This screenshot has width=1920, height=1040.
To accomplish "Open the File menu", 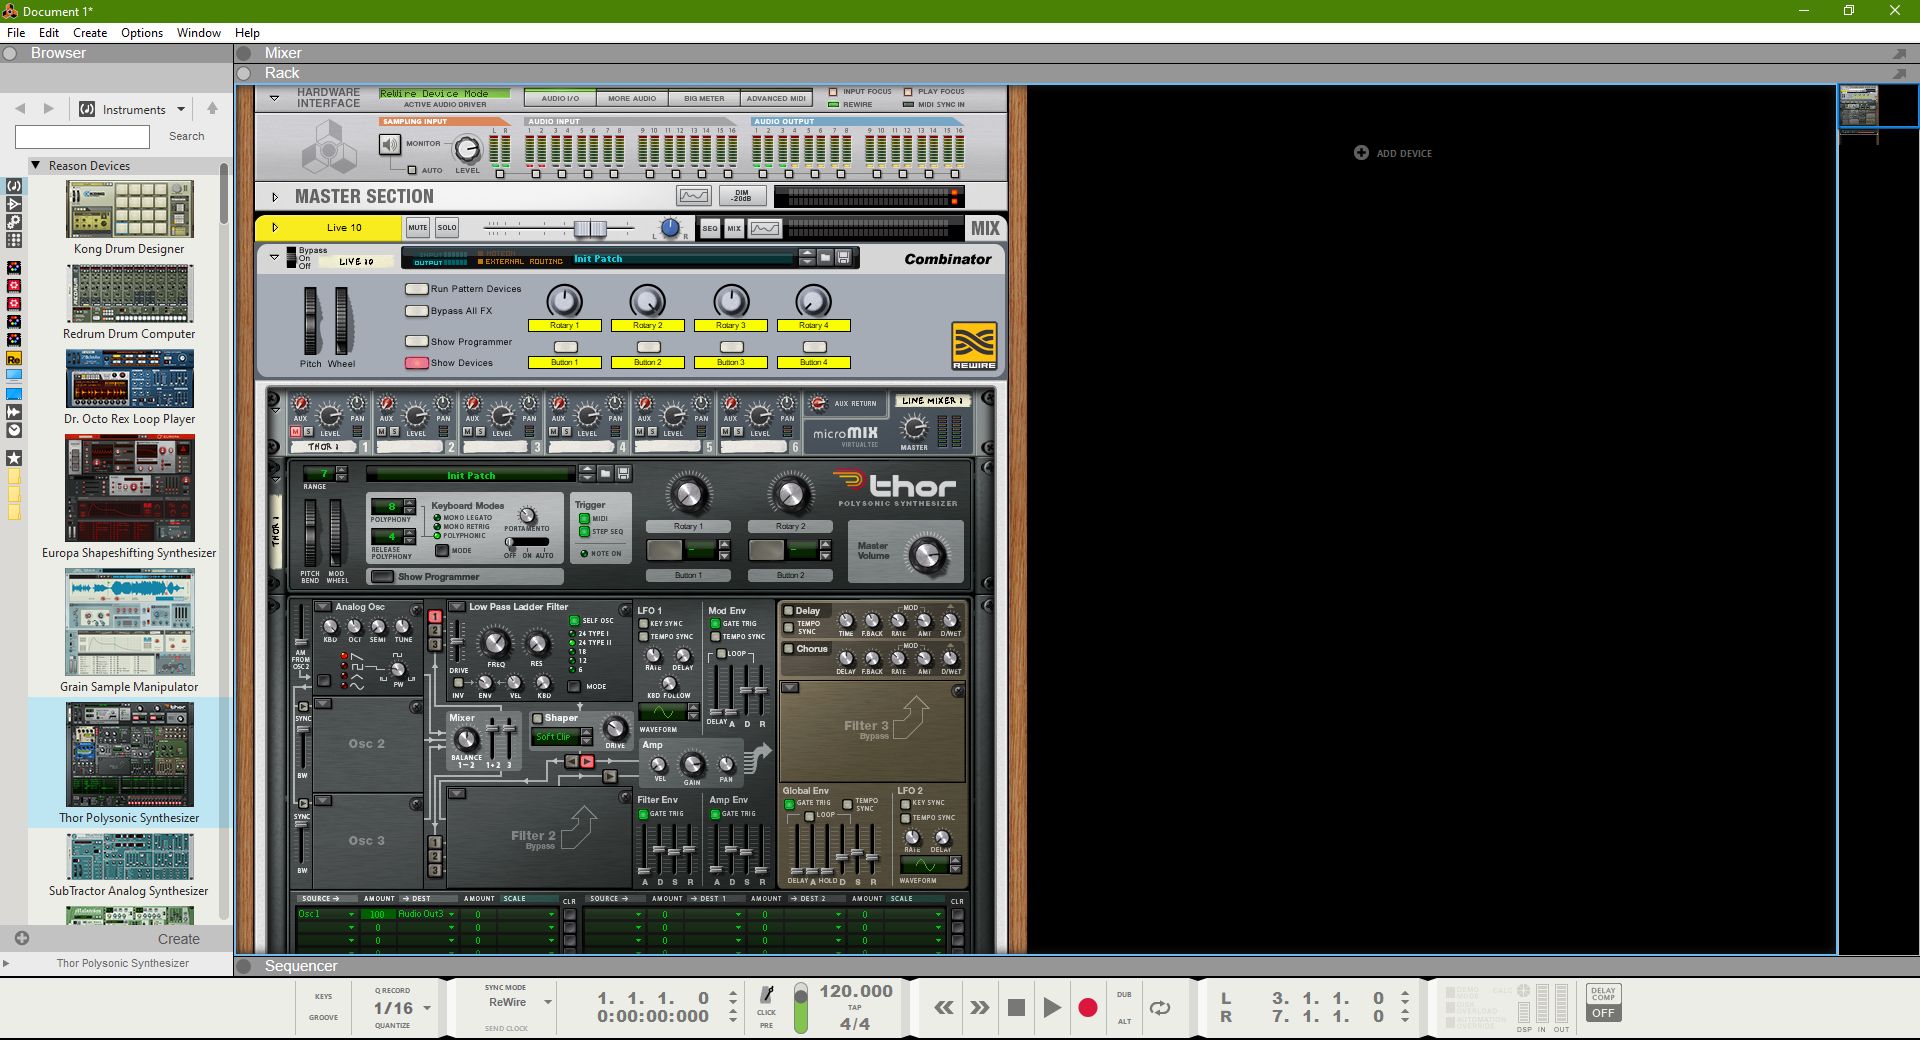I will pyautogui.click(x=16, y=33).
